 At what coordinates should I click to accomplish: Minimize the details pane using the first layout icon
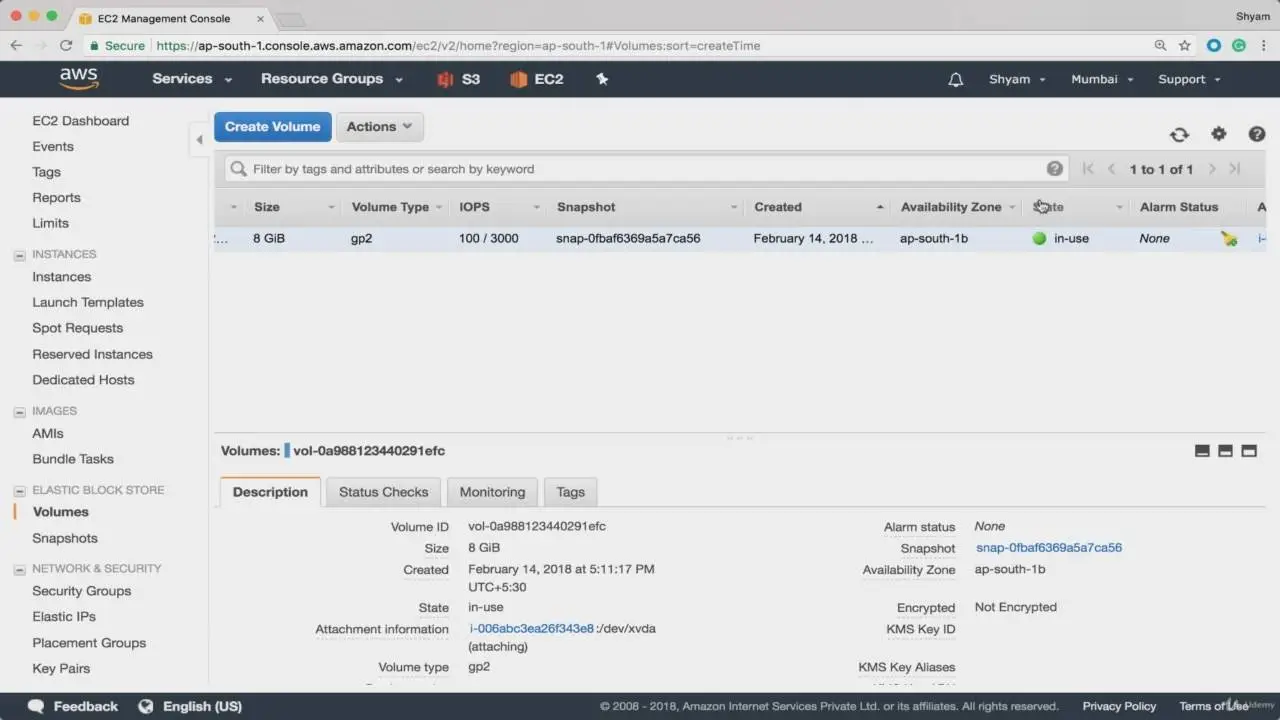pos(1202,451)
